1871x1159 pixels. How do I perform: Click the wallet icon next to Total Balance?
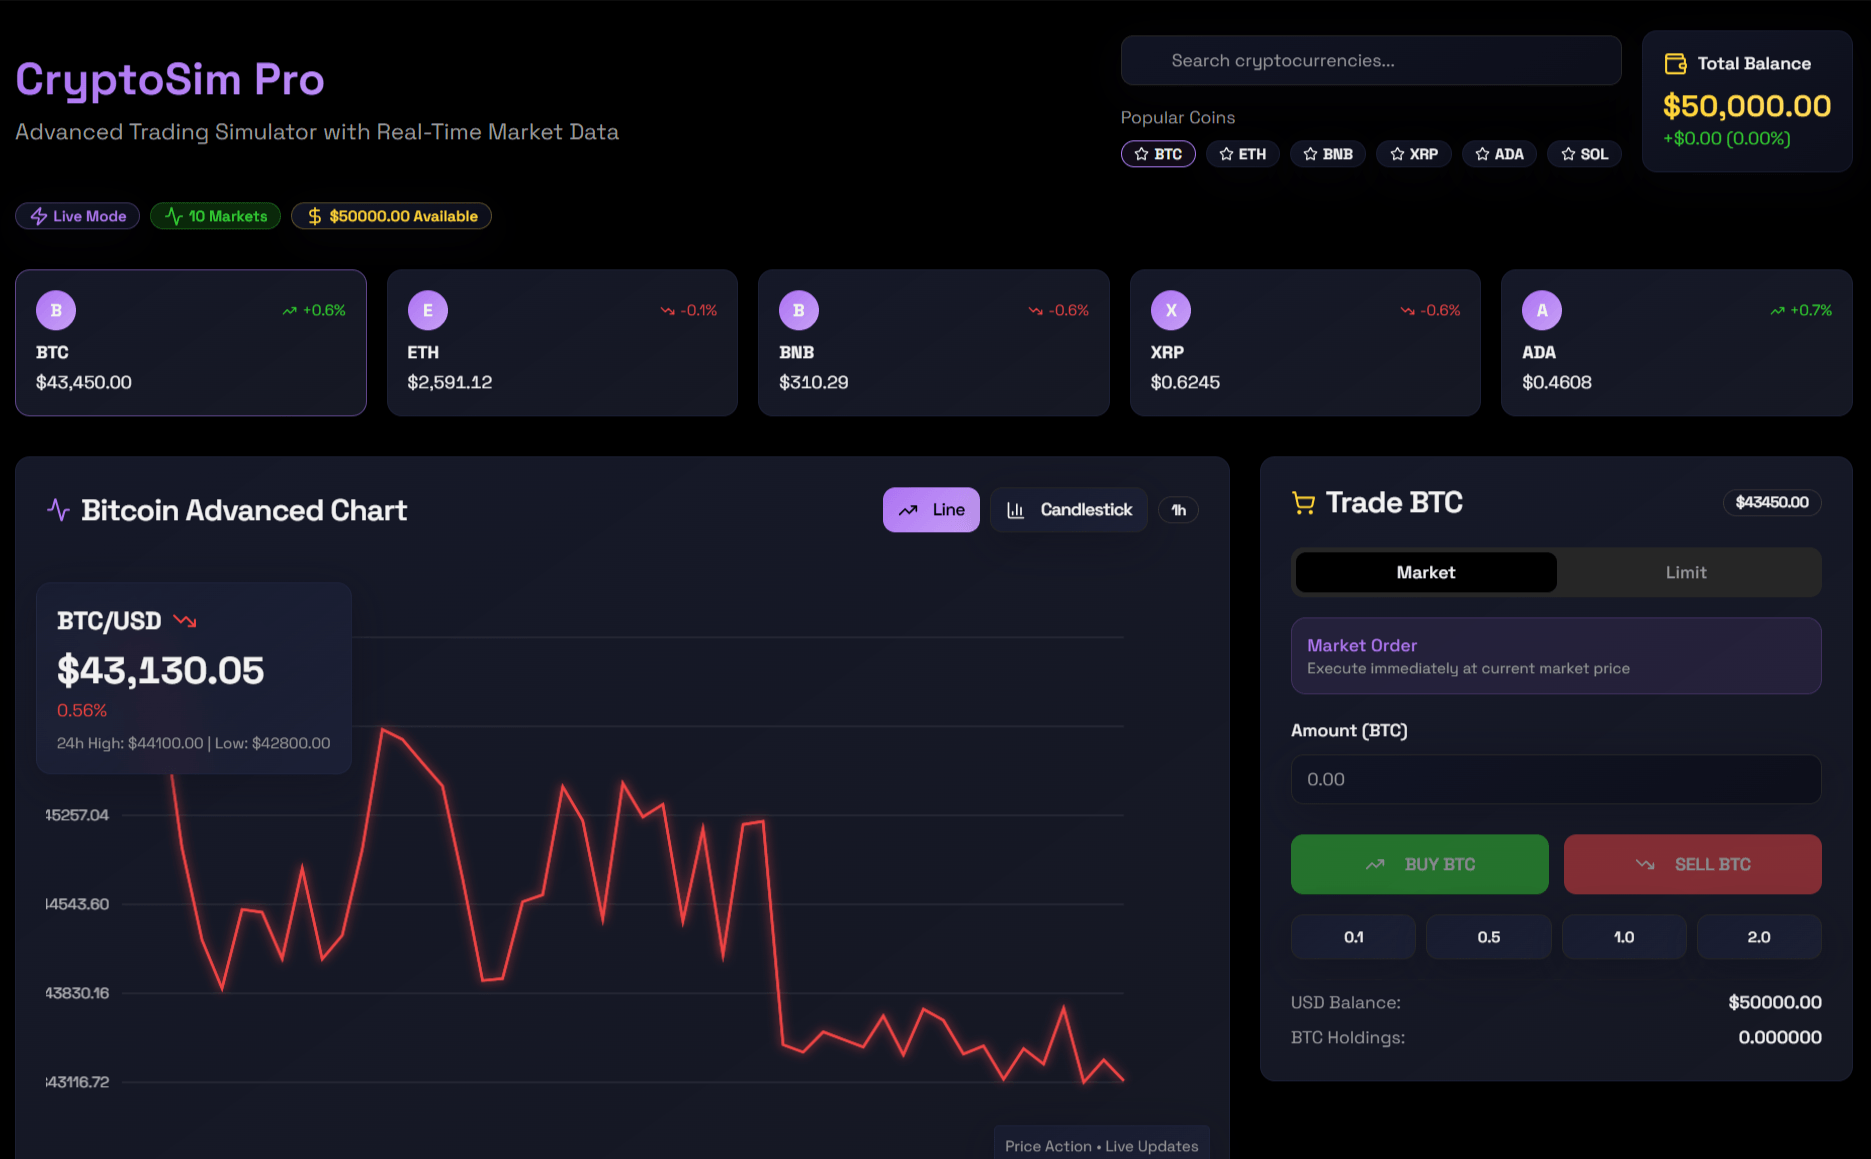point(1676,62)
